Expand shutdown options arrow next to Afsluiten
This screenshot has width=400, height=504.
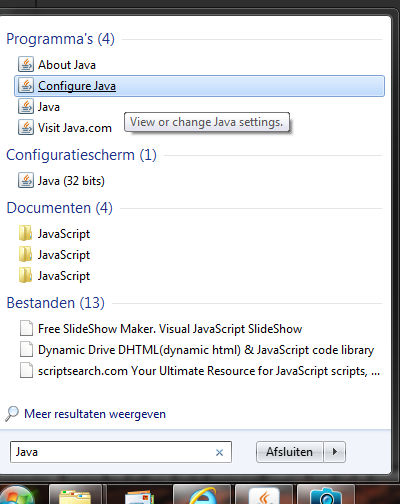click(x=335, y=452)
